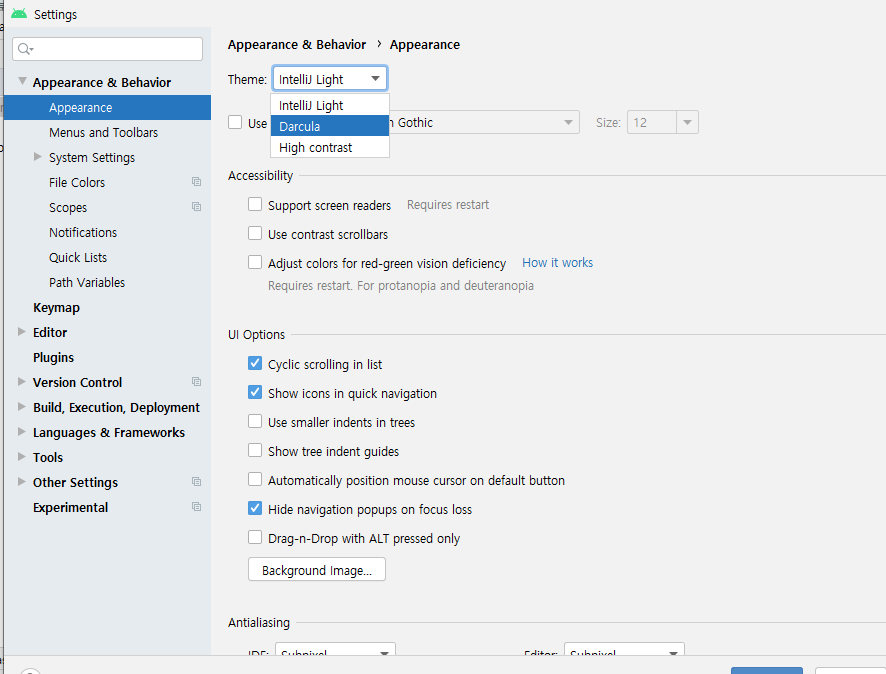This screenshot has height=674, width=886.
Task: Open the How it works link
Action: coord(557,263)
